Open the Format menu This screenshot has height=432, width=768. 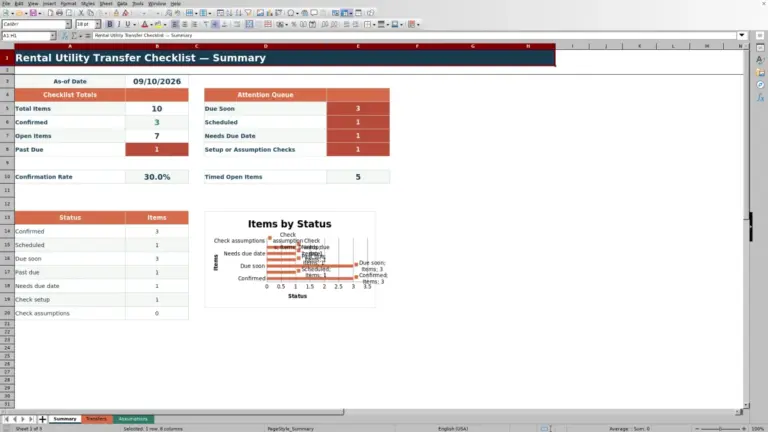[x=68, y=3]
